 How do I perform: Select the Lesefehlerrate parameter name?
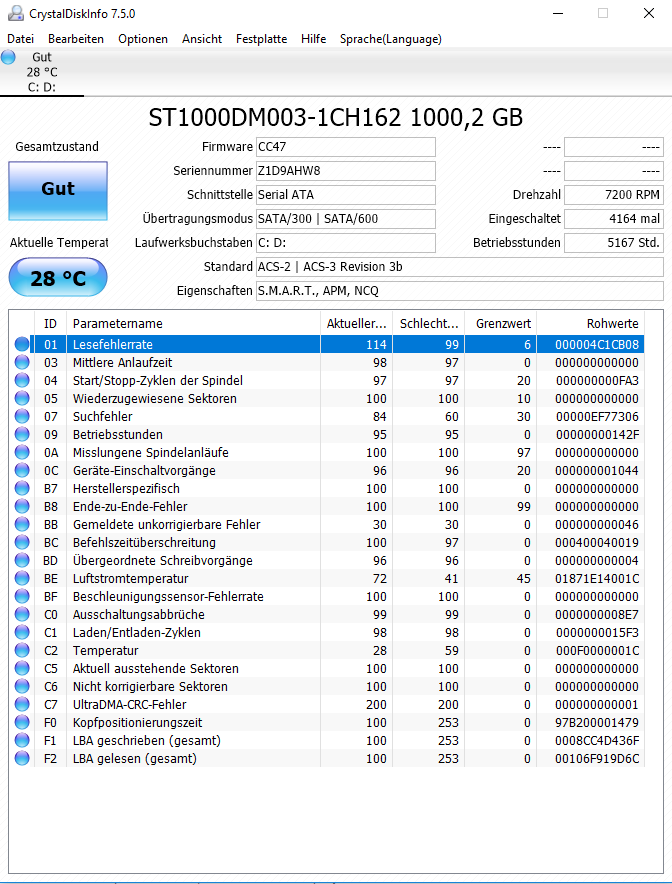(x=113, y=344)
